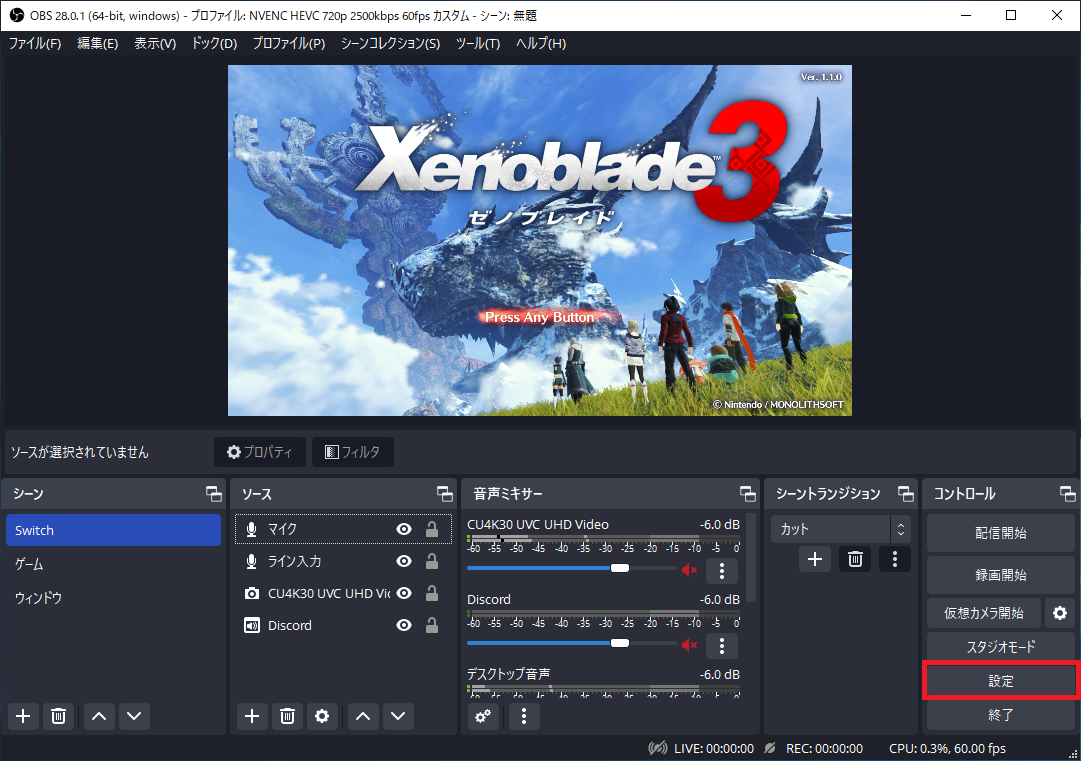1081x761 pixels.
Task: Select the ライン入力 source row
Action: pyautogui.click(x=343, y=561)
